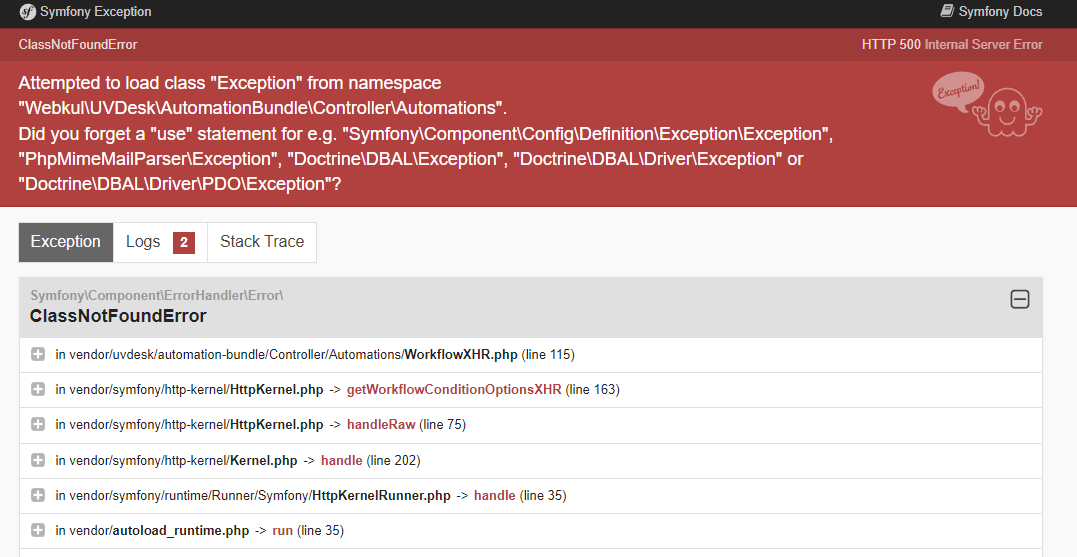Expand the Kernel.php handle frame
This screenshot has height=557, width=1077.
coord(38,460)
